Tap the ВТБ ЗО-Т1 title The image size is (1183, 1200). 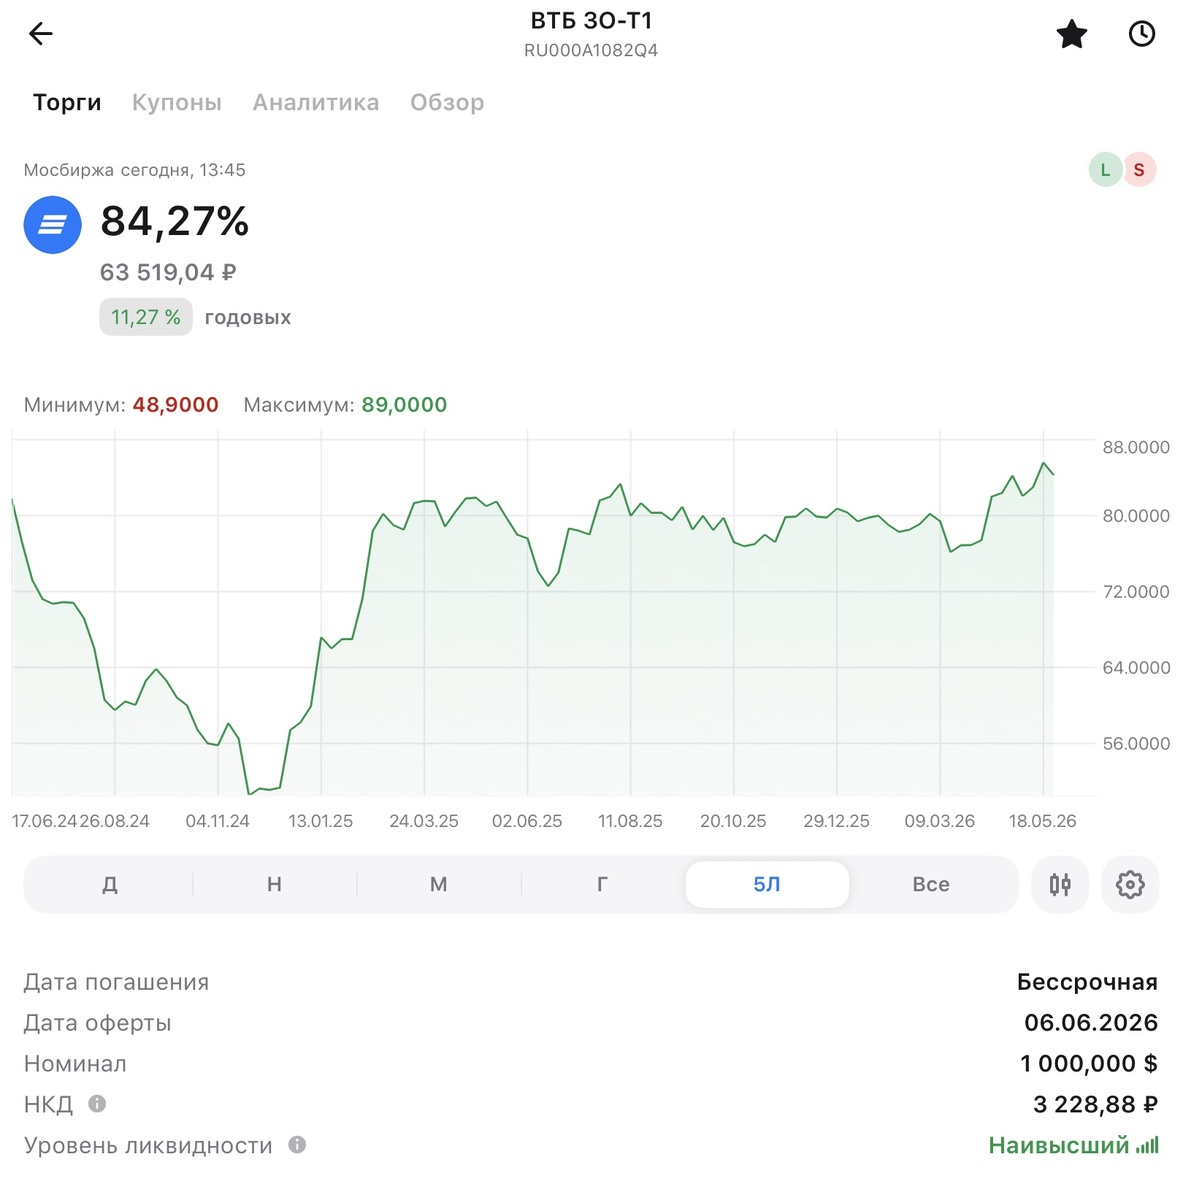click(591, 21)
